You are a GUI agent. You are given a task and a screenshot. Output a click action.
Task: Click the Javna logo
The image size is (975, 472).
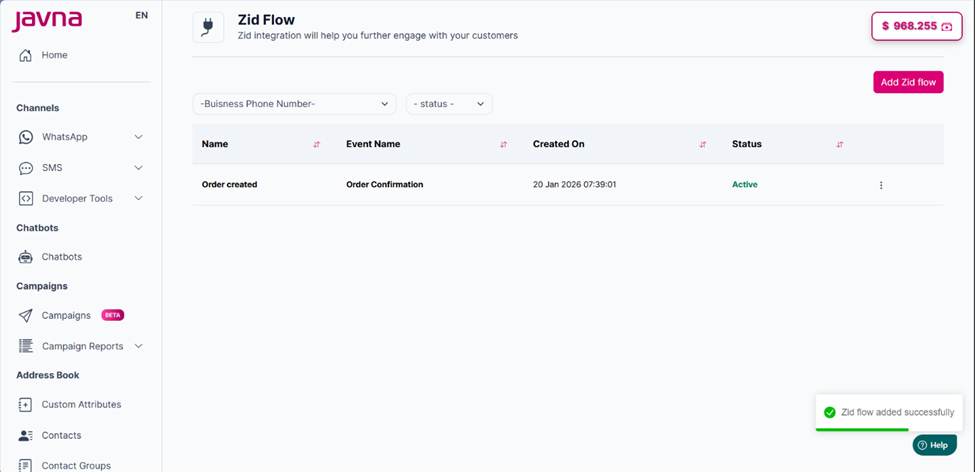coord(47,21)
